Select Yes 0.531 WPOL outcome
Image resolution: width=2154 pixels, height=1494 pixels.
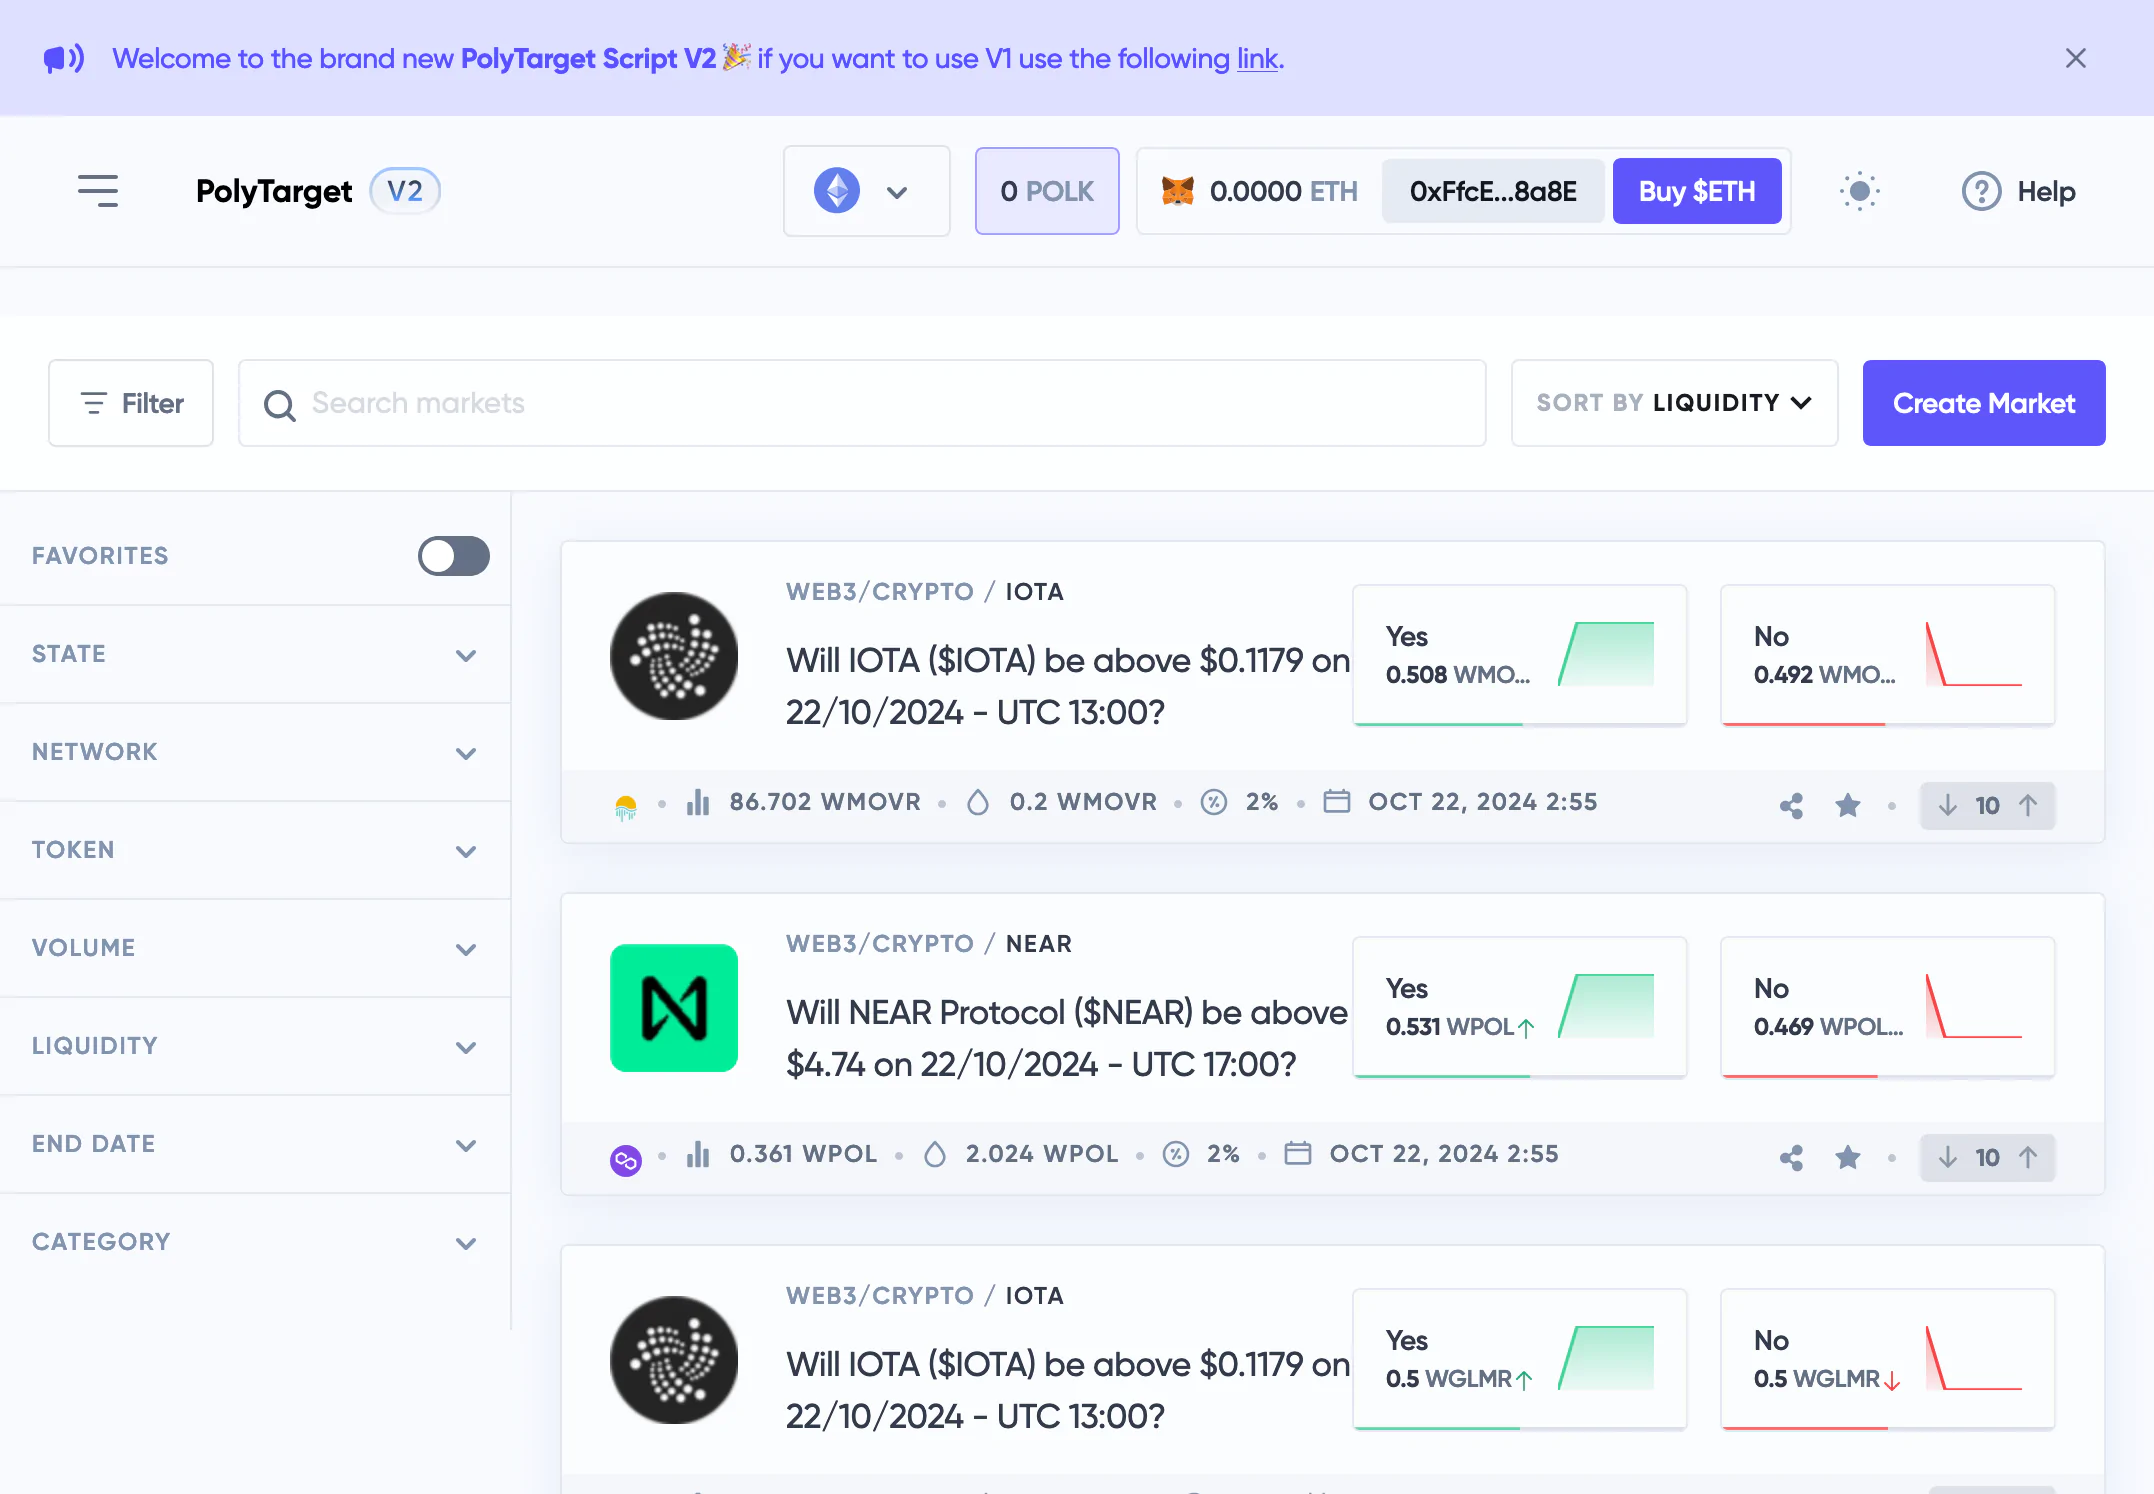coord(1520,1007)
